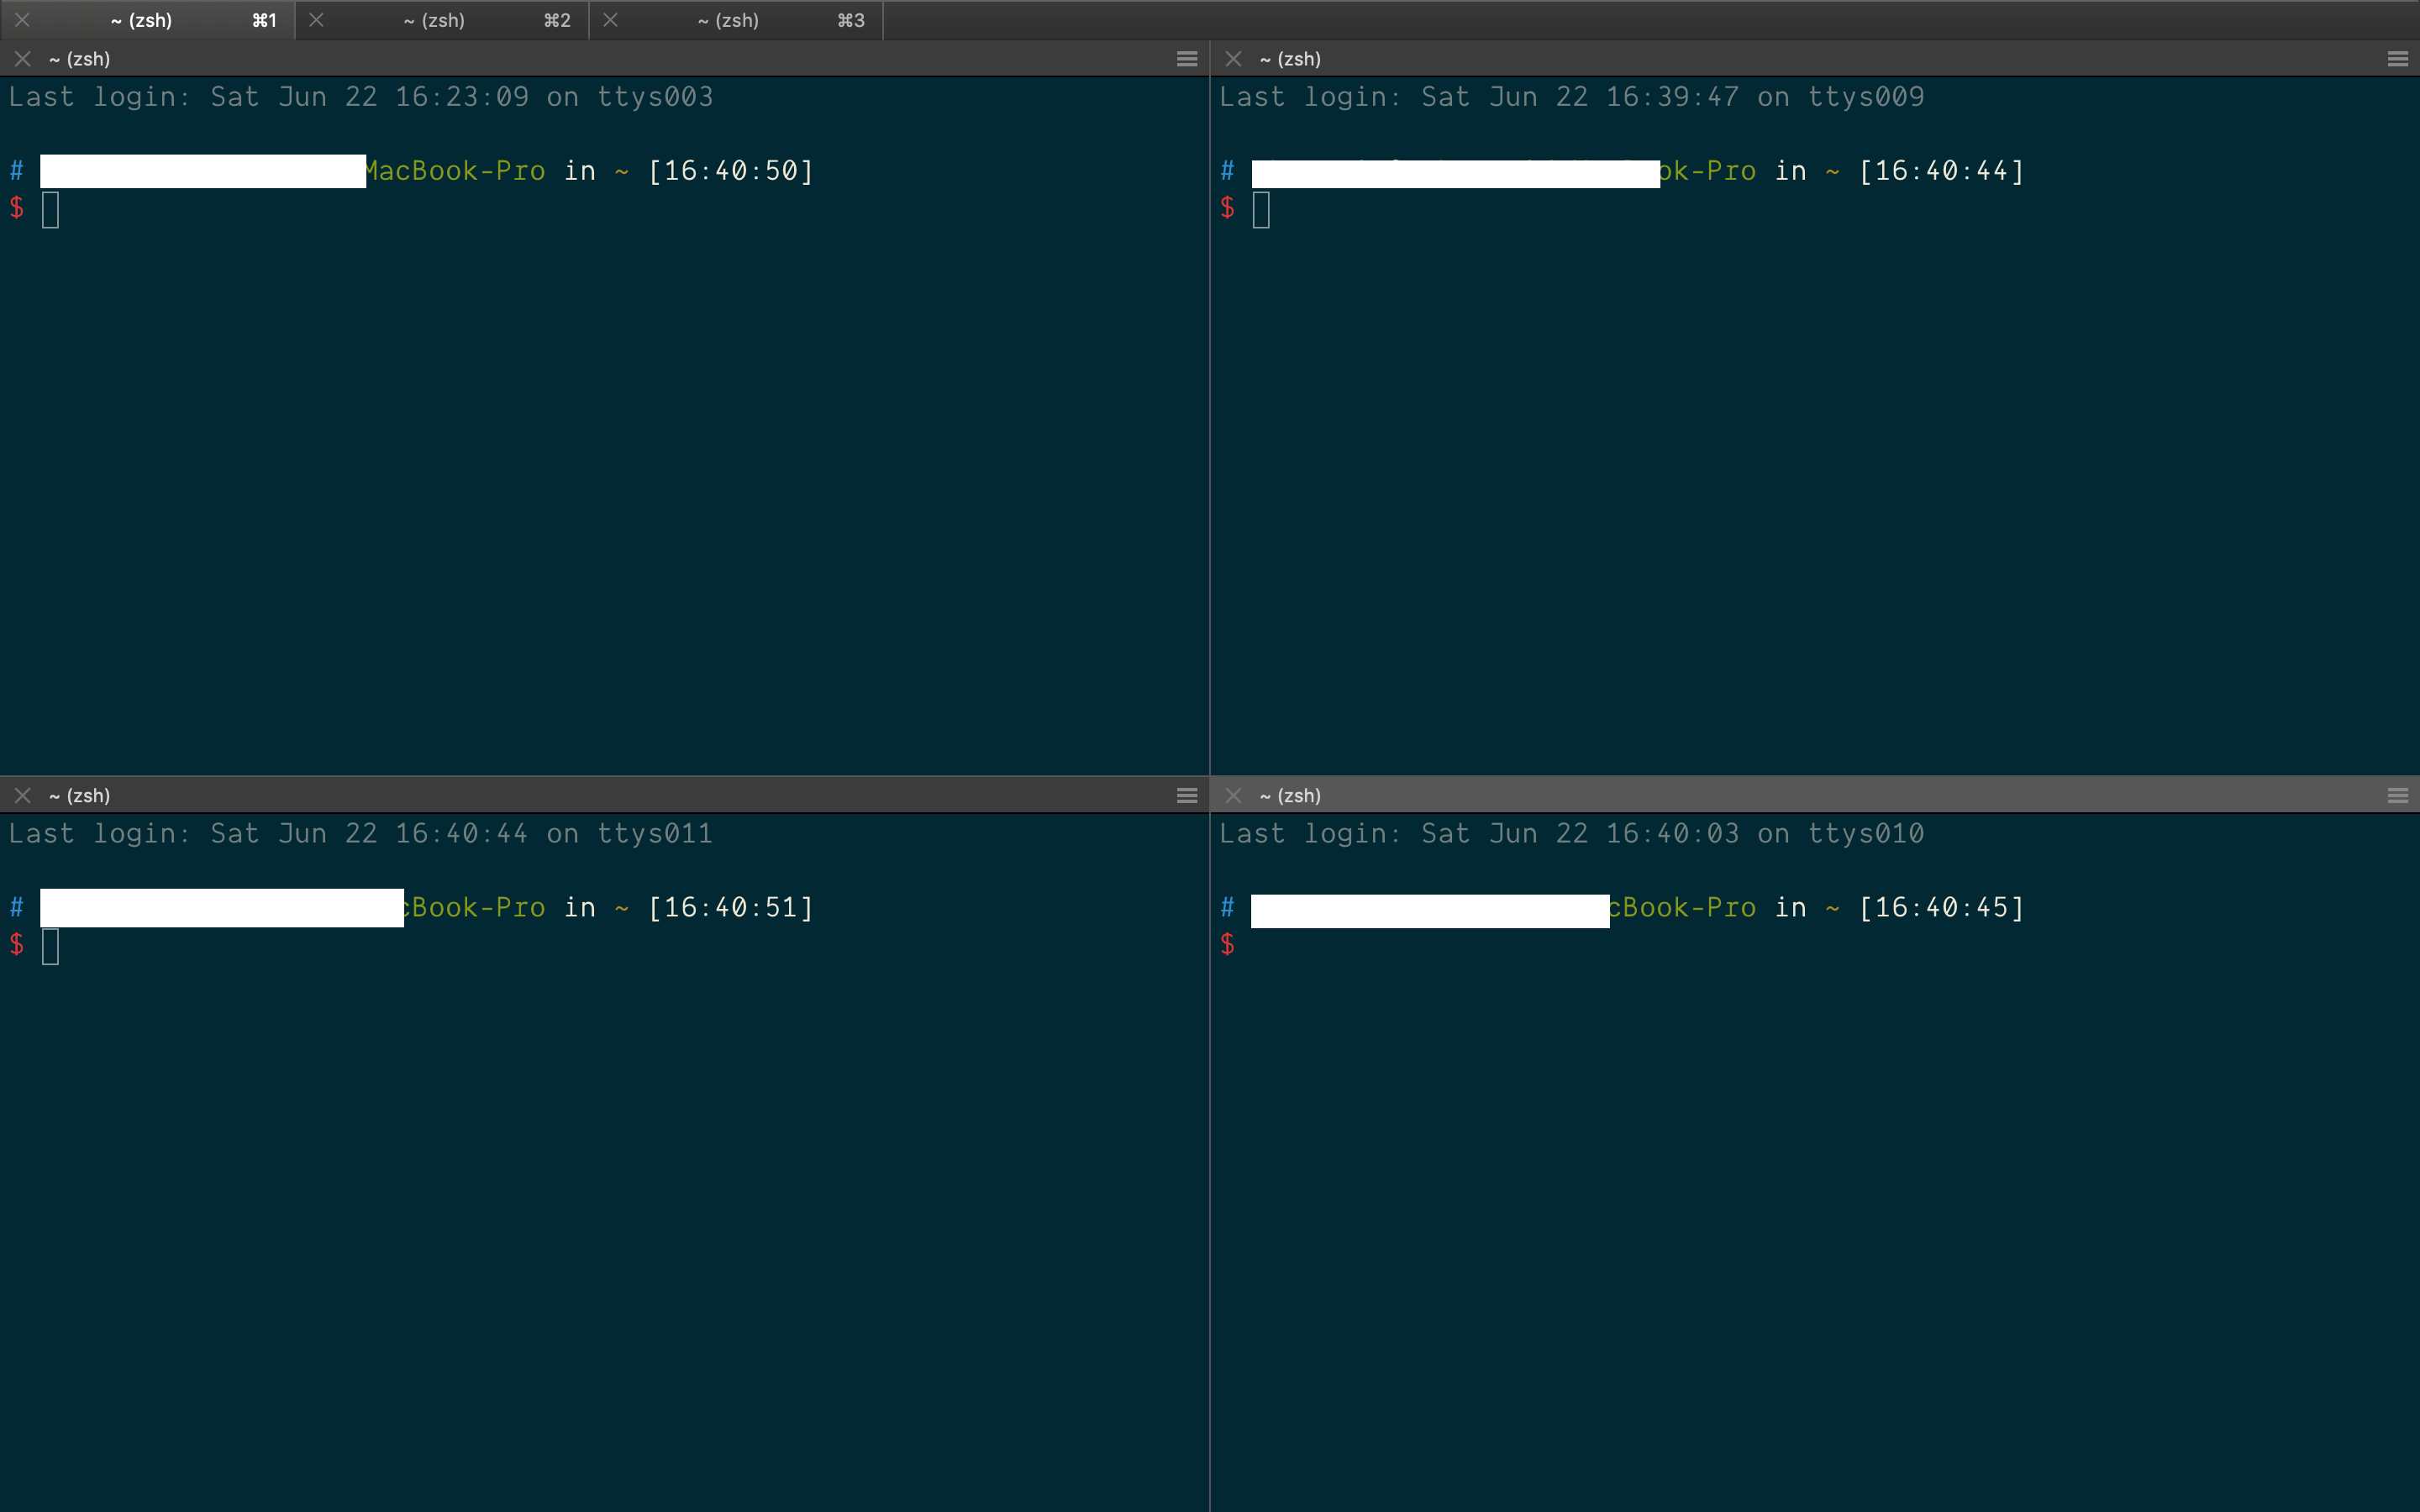Close the ttys011 pane with its X icon
The height and width of the screenshot is (1512, 2420).
tap(23, 795)
